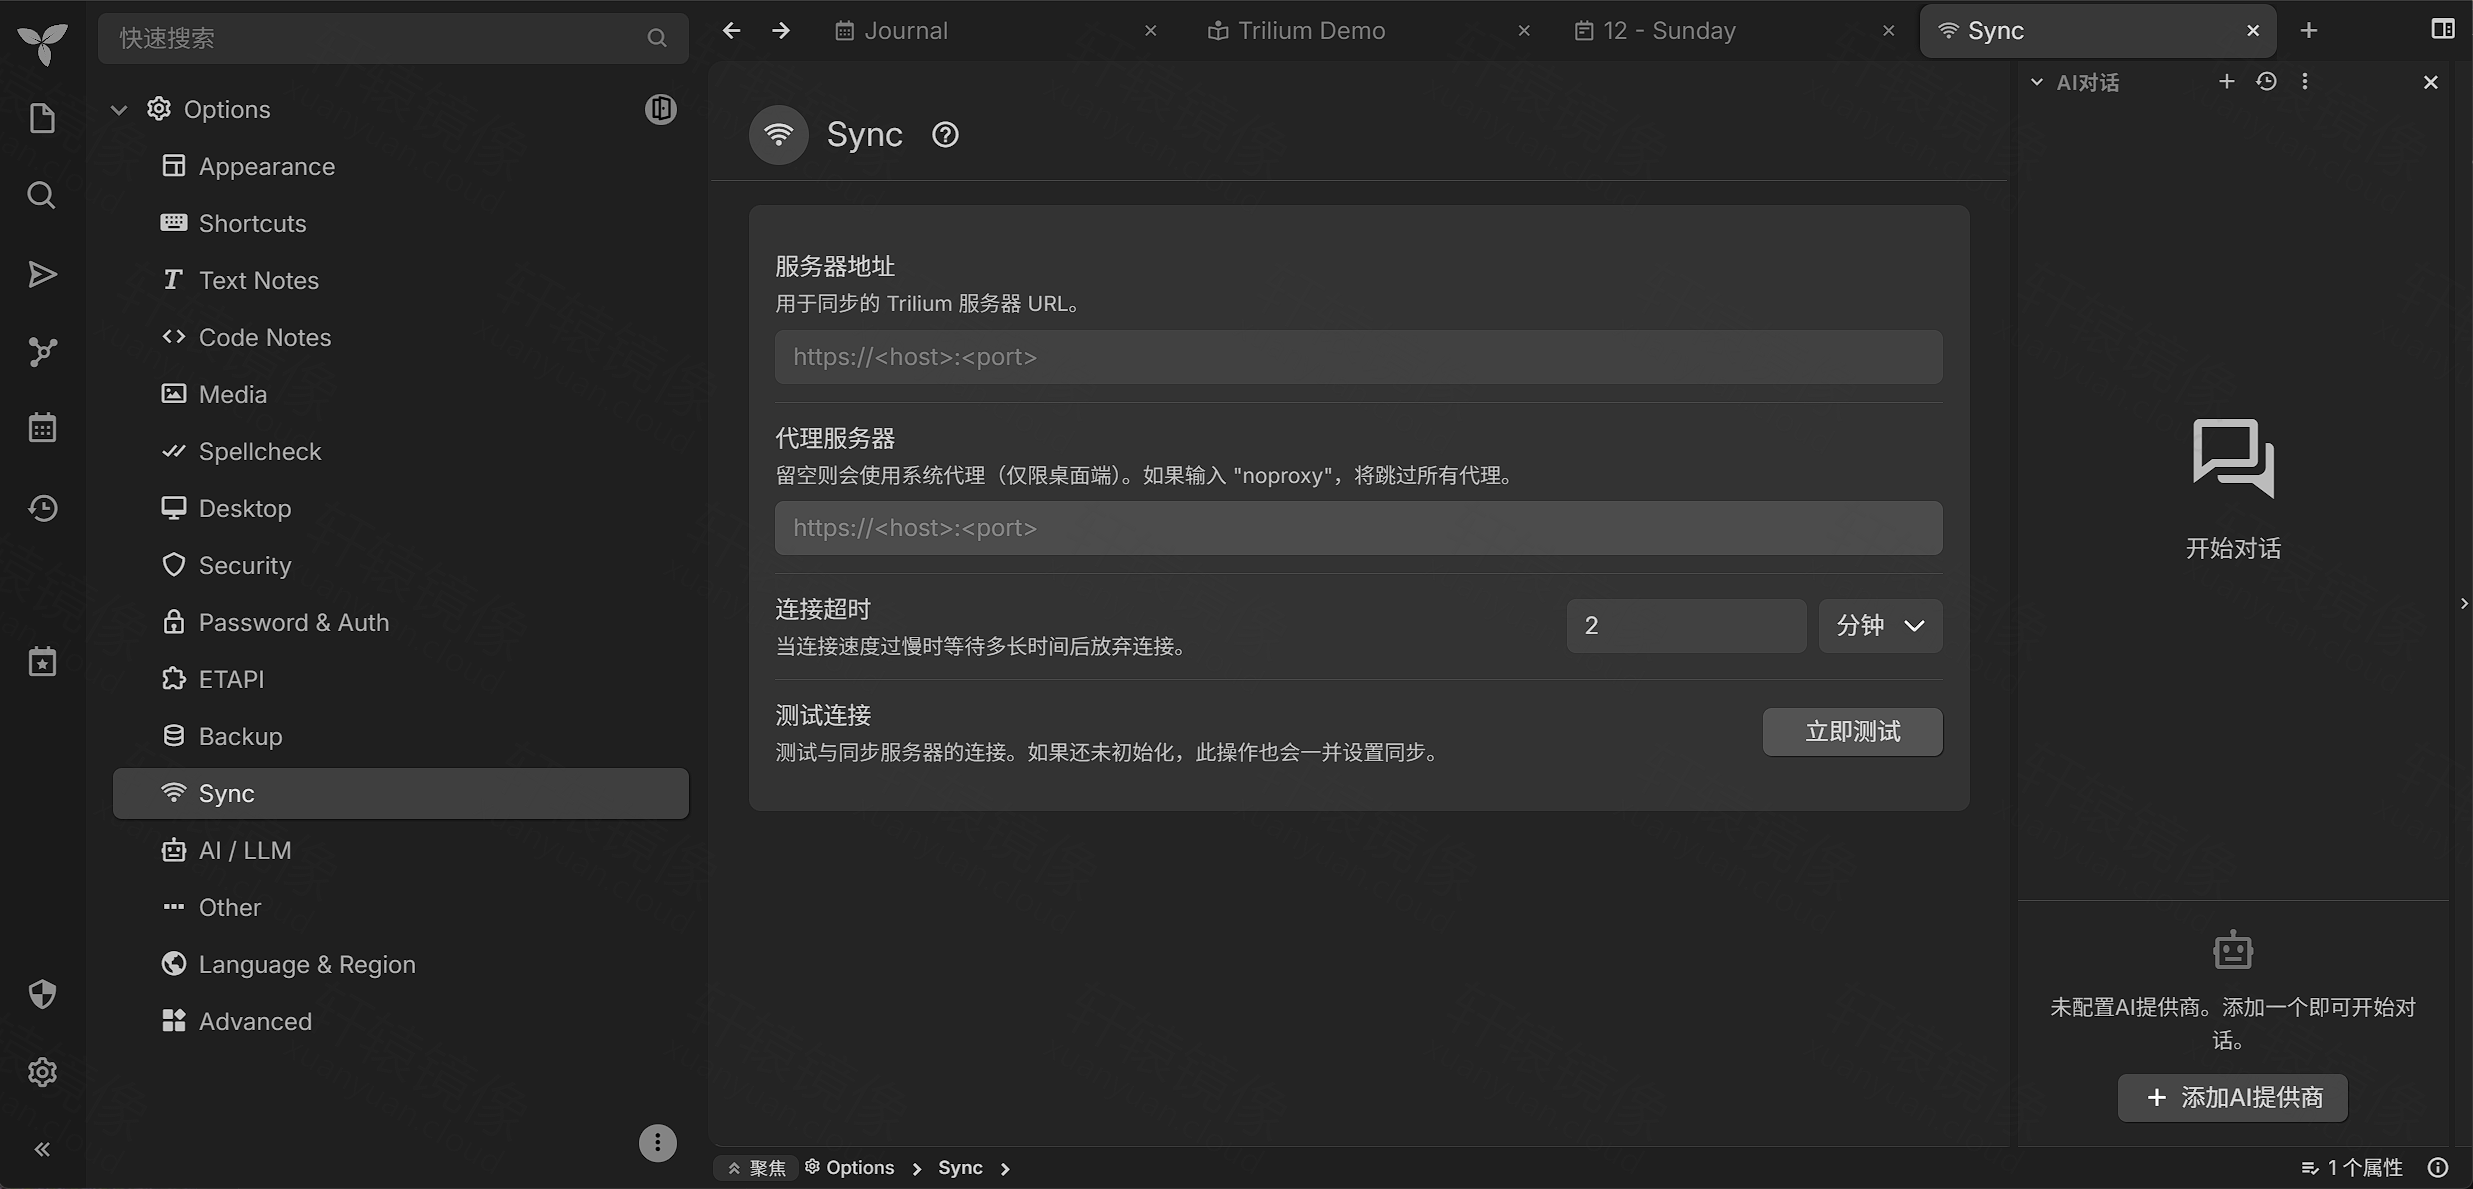Open AI chat history clock icon

coord(2266,81)
